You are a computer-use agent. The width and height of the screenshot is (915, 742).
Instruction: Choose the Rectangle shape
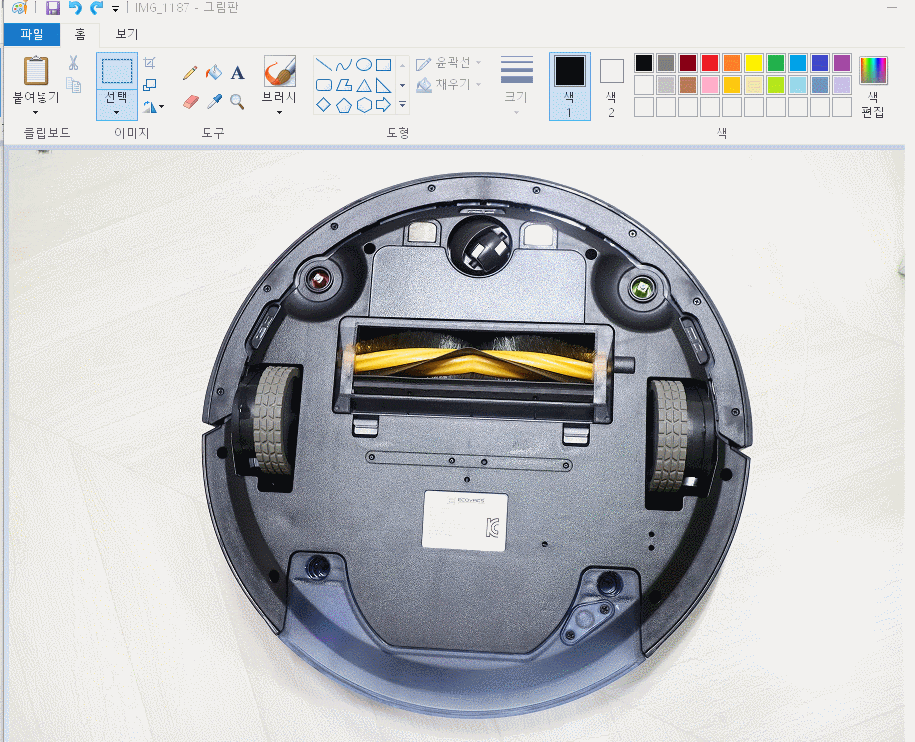[x=383, y=65]
